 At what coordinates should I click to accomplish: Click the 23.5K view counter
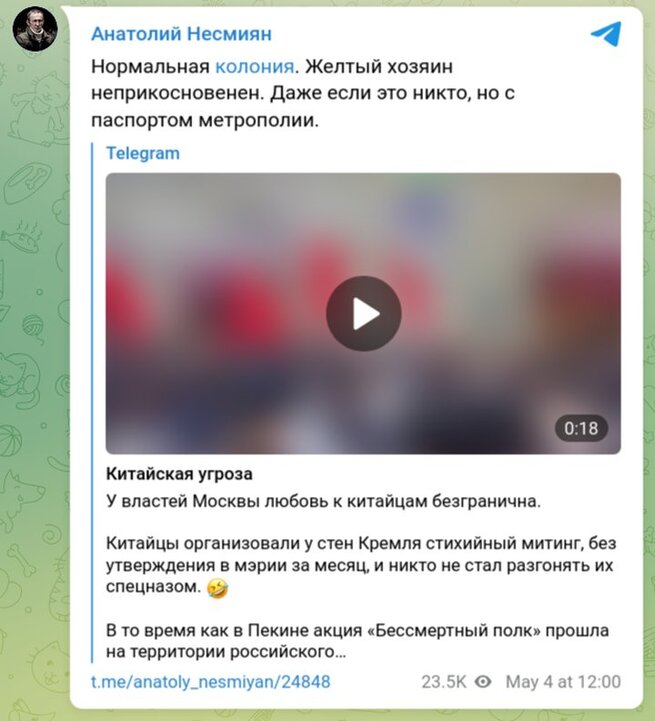443,681
